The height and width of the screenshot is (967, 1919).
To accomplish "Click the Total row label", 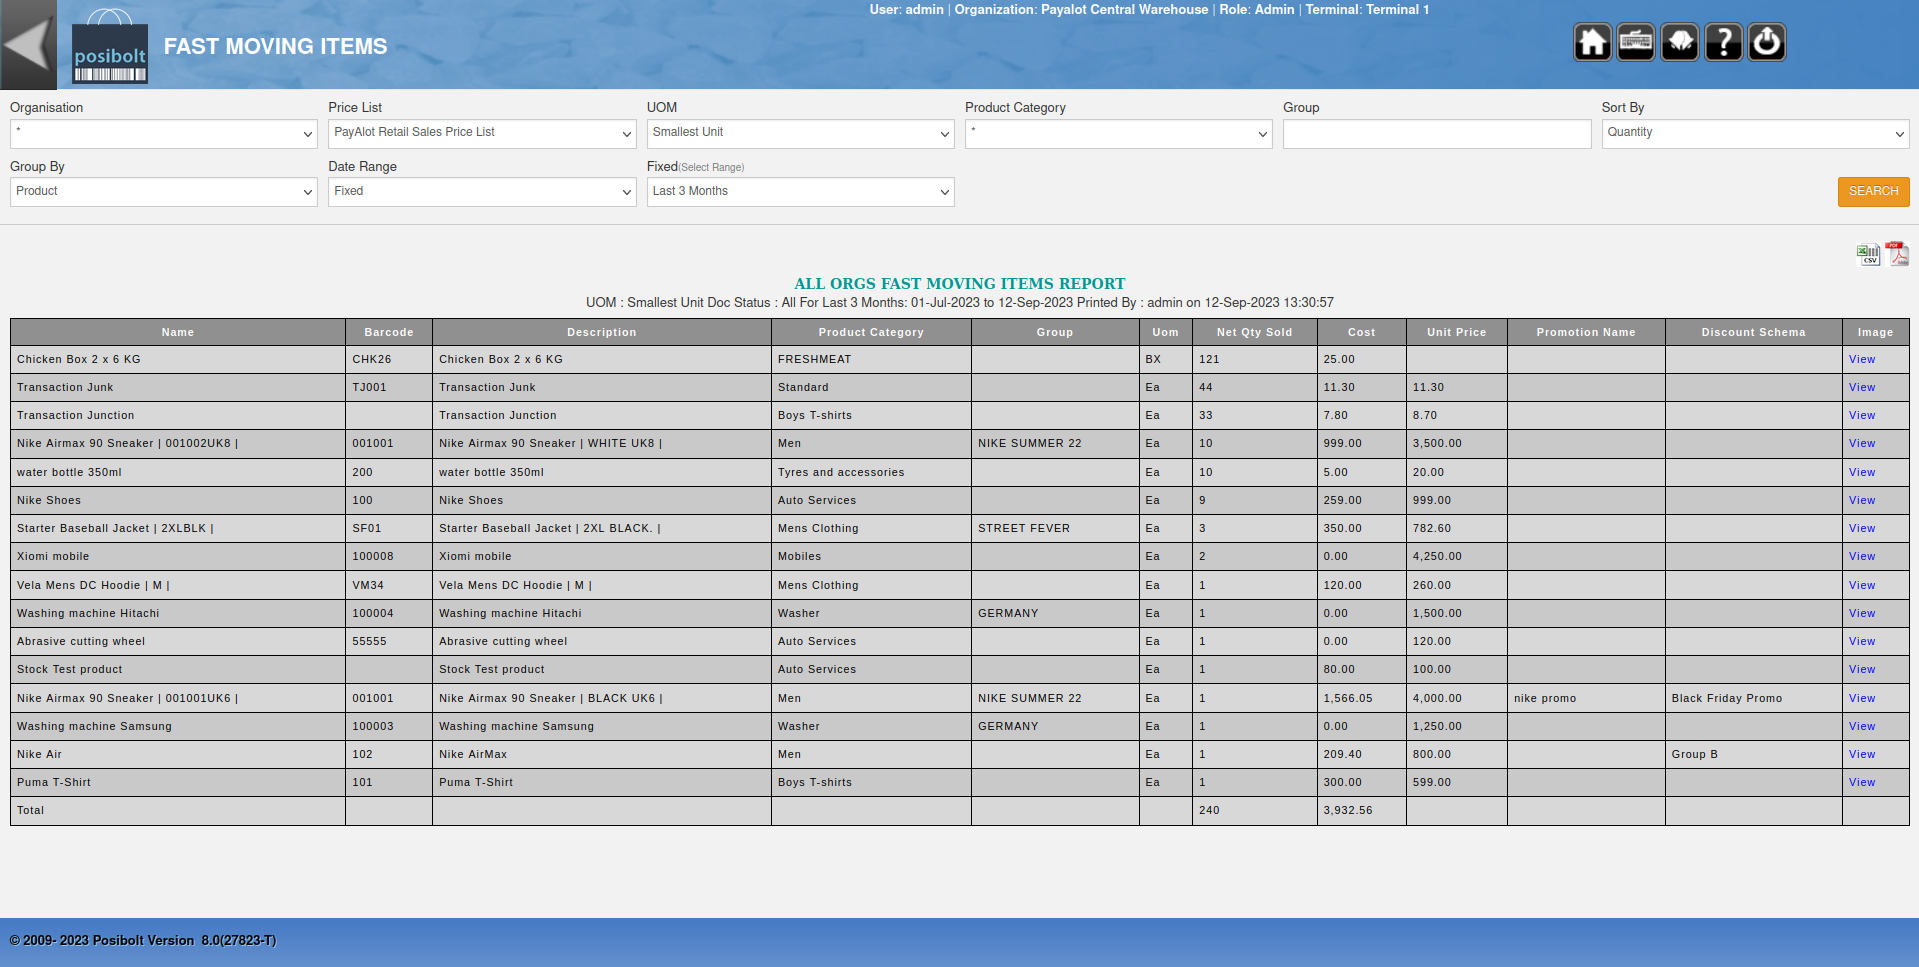I will pos(31,811).
